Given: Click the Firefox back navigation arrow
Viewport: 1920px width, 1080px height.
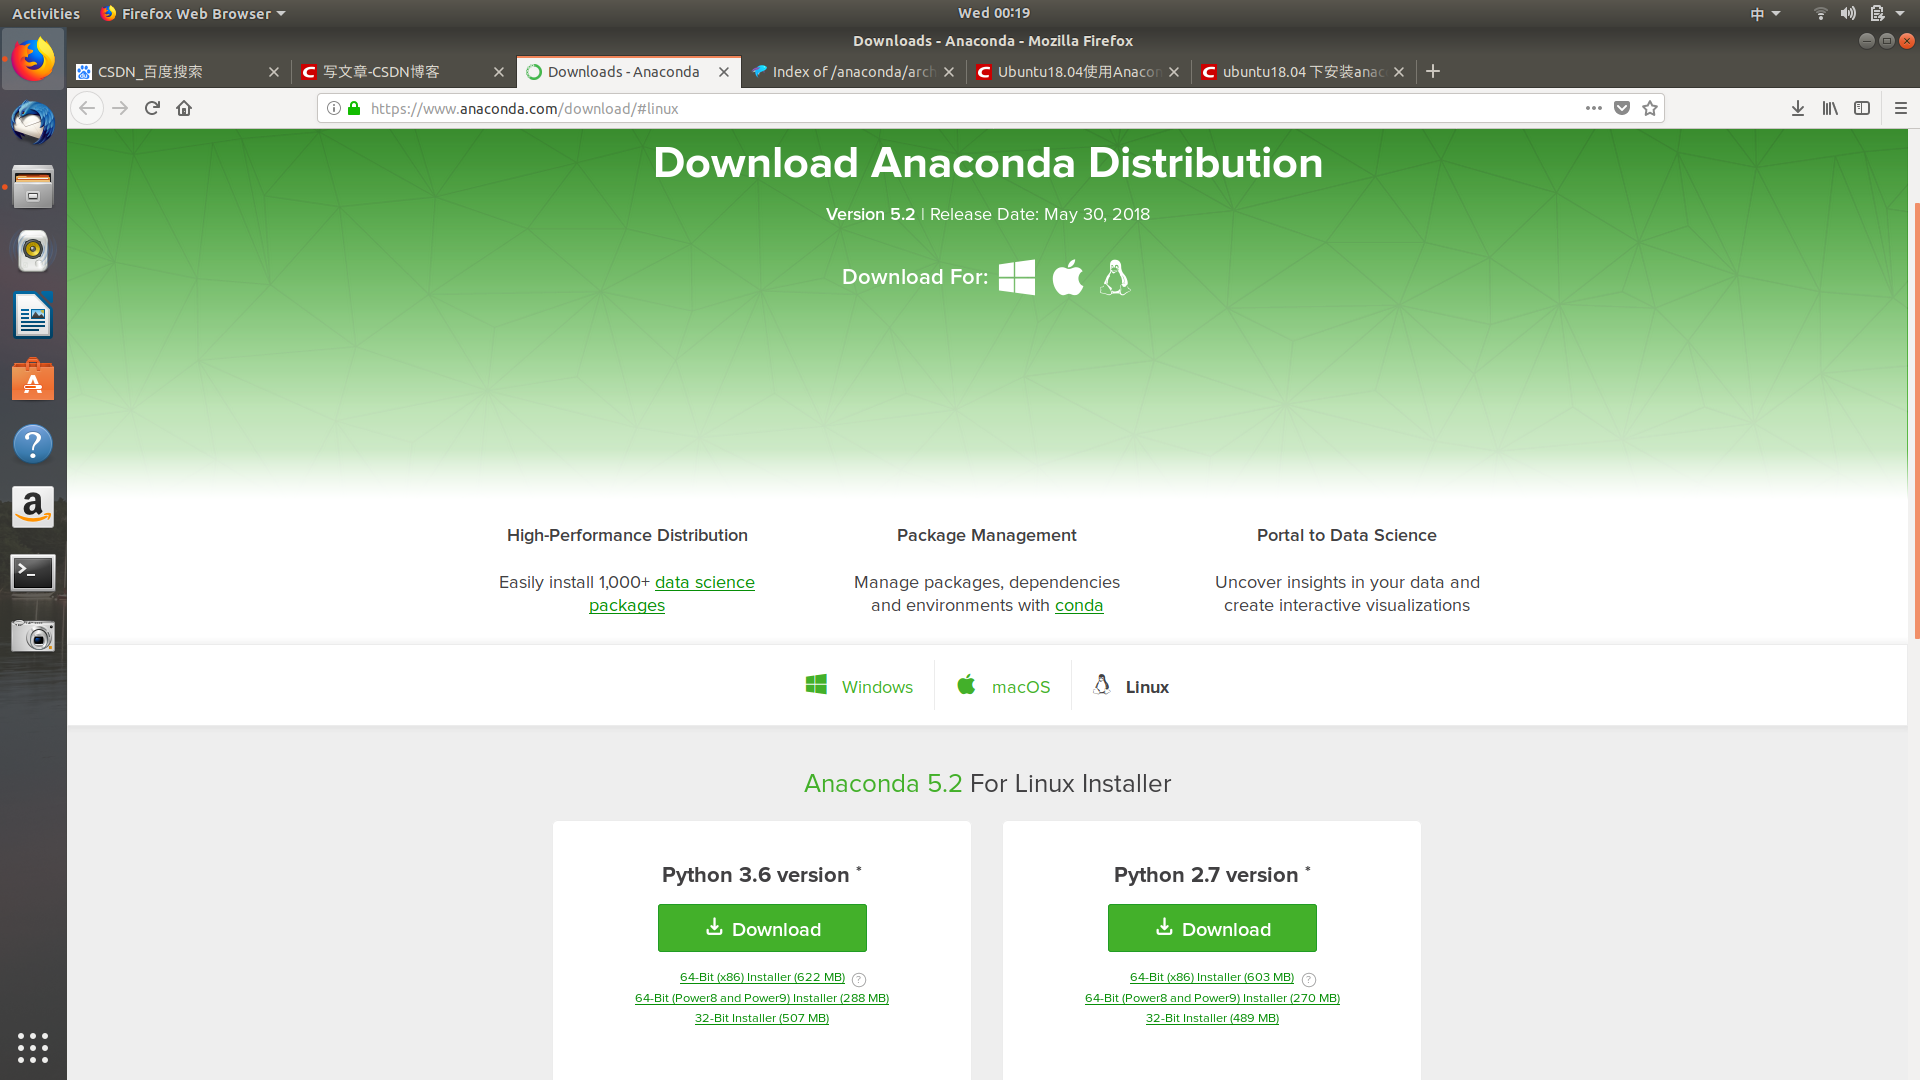Looking at the screenshot, I should [87, 108].
